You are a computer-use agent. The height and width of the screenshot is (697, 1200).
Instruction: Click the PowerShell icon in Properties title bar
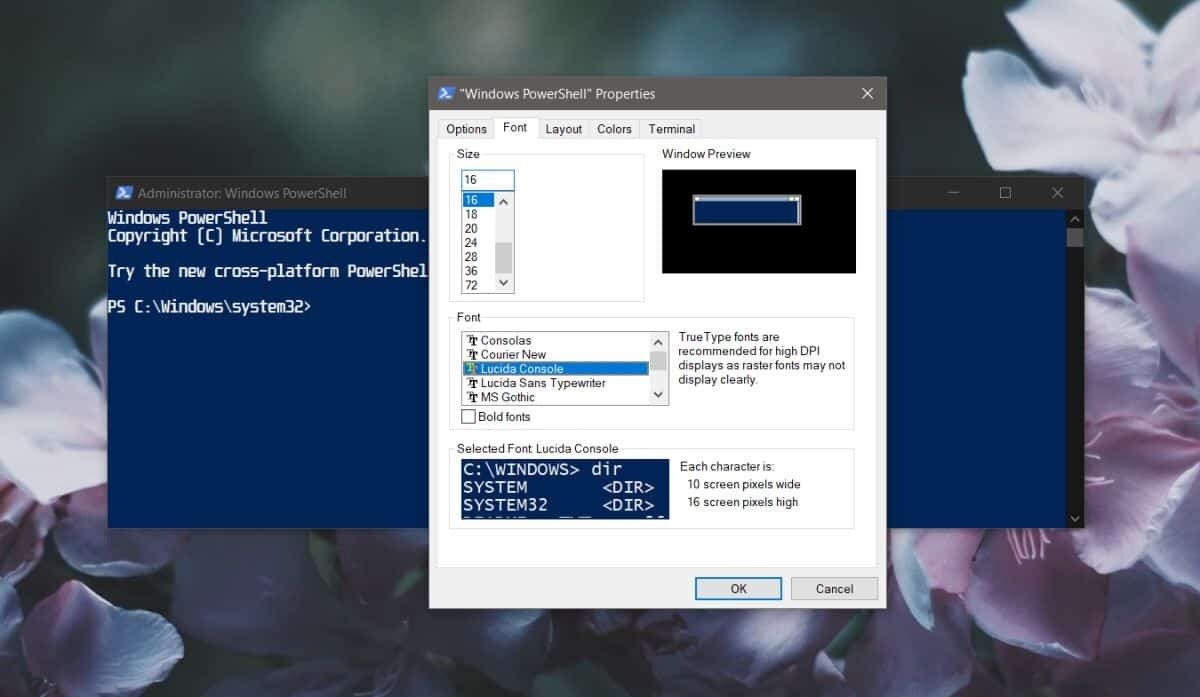[x=446, y=94]
